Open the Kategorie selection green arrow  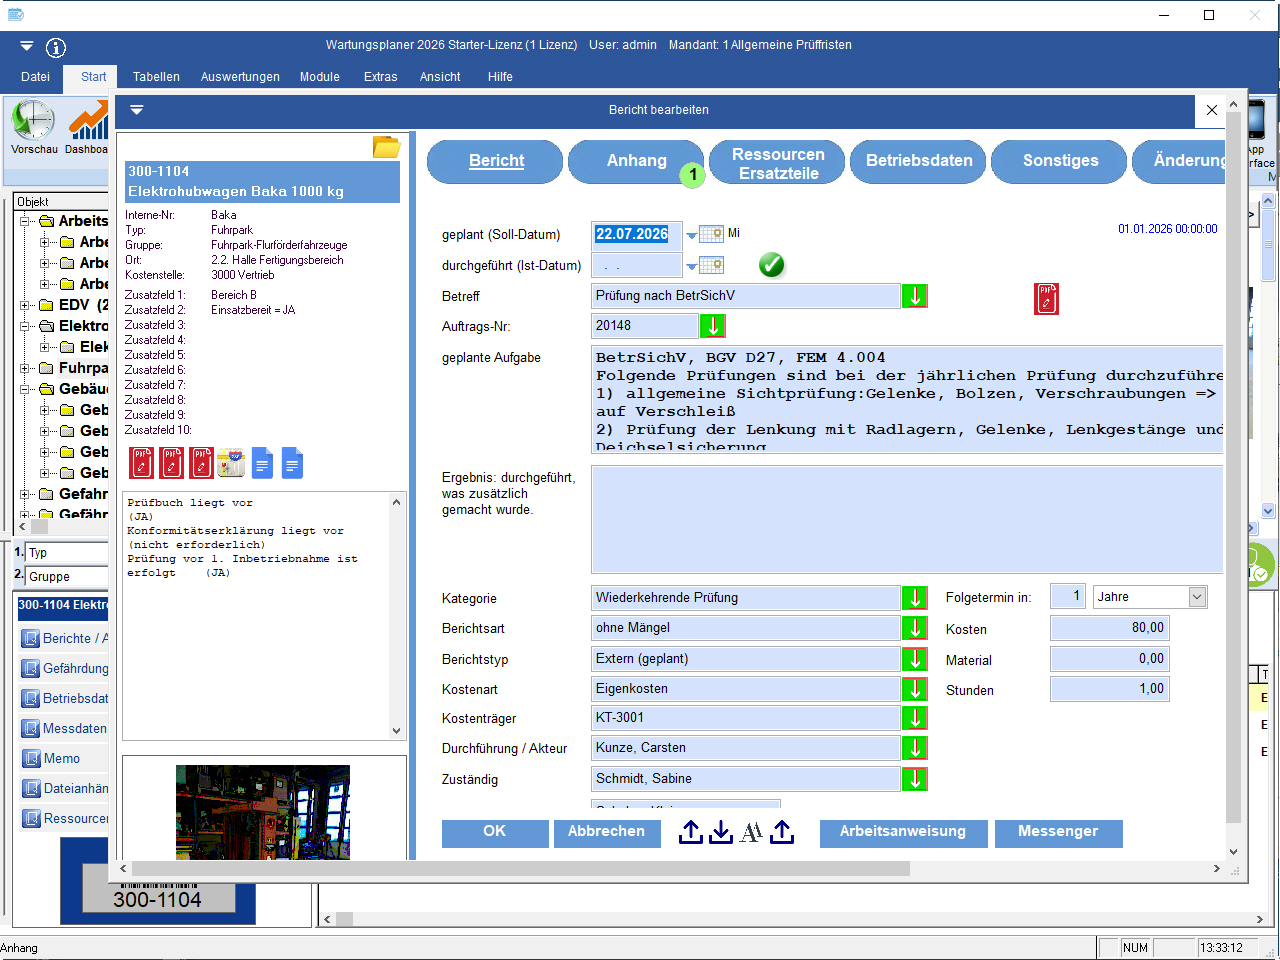914,598
